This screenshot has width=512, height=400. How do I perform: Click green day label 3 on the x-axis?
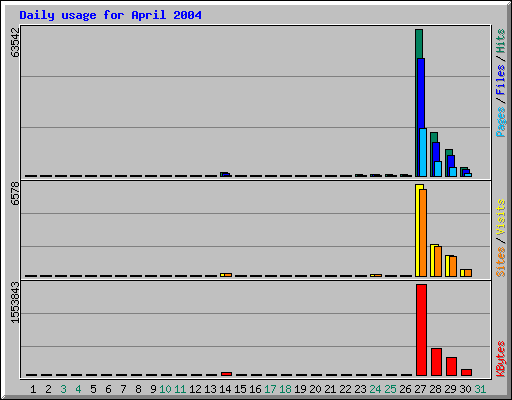(x=63, y=389)
